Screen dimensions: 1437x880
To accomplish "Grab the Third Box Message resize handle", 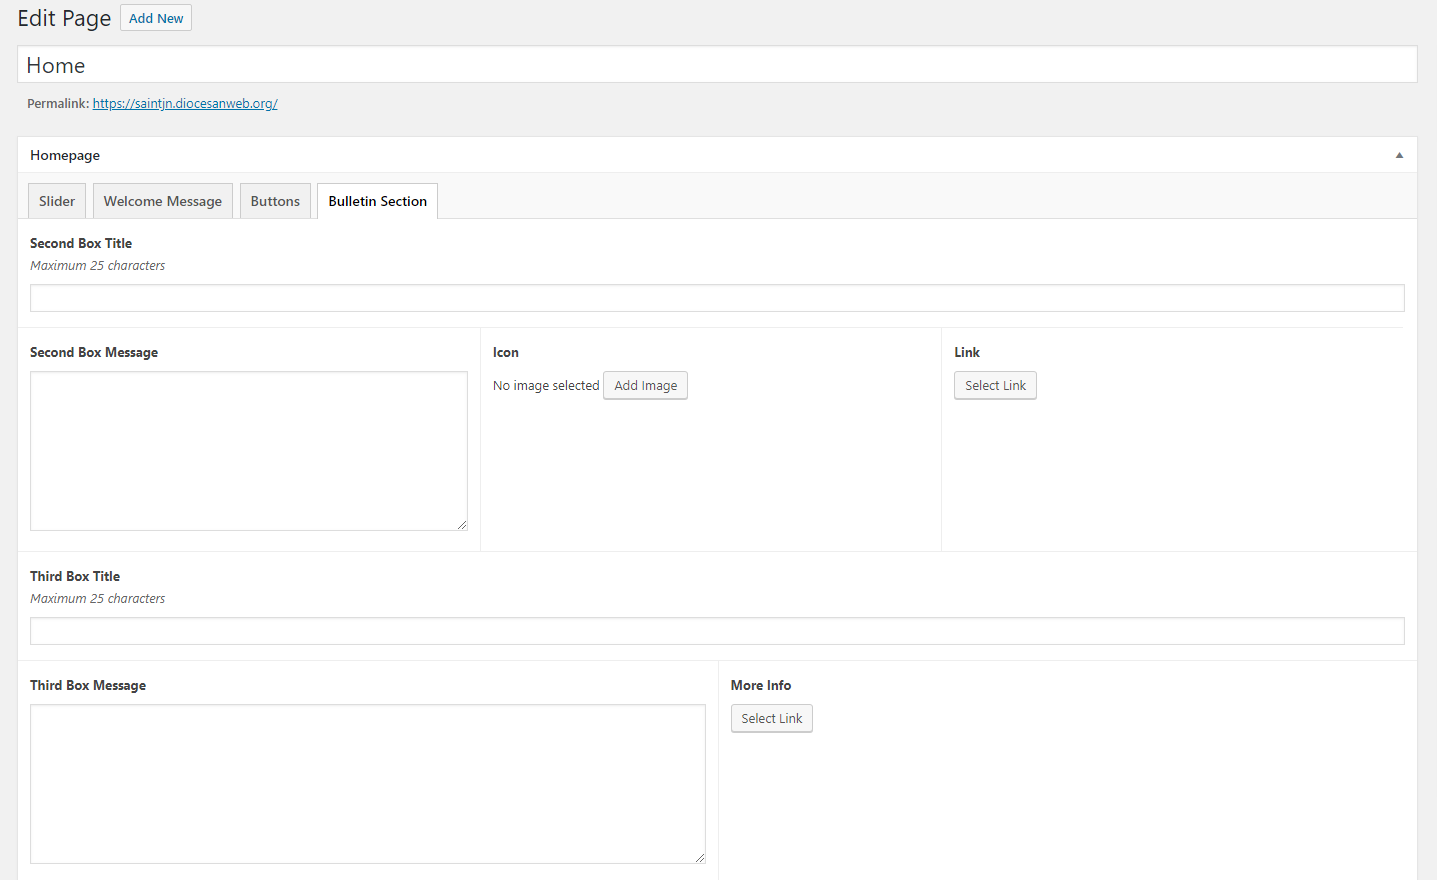I will [700, 858].
